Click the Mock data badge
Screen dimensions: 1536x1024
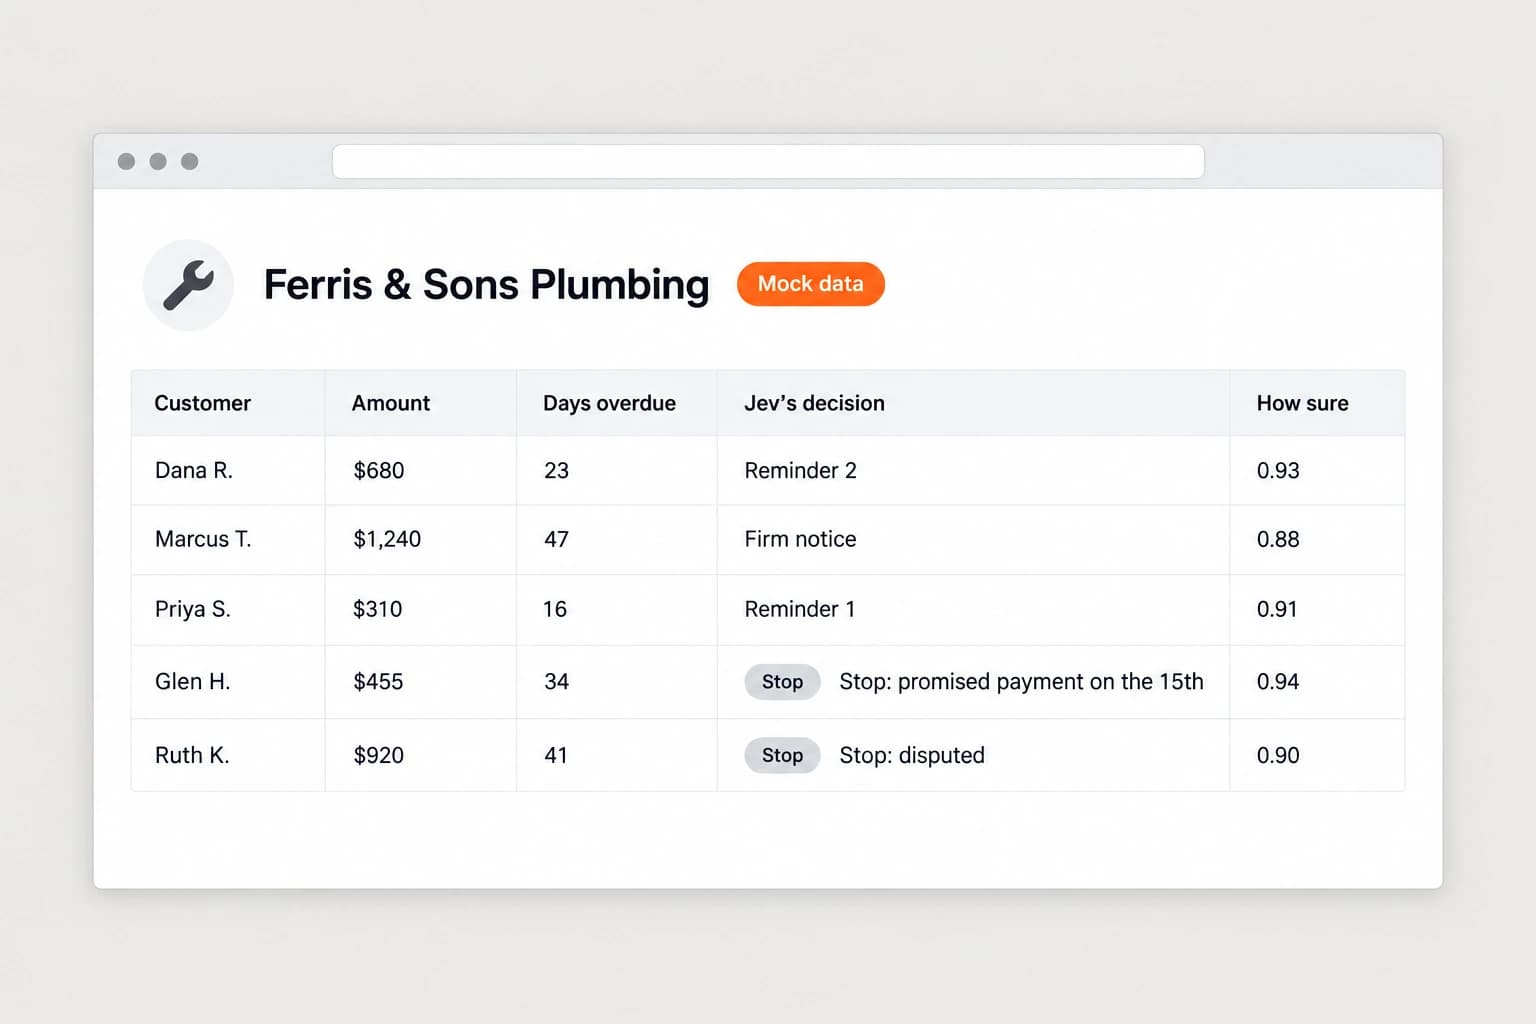click(811, 284)
